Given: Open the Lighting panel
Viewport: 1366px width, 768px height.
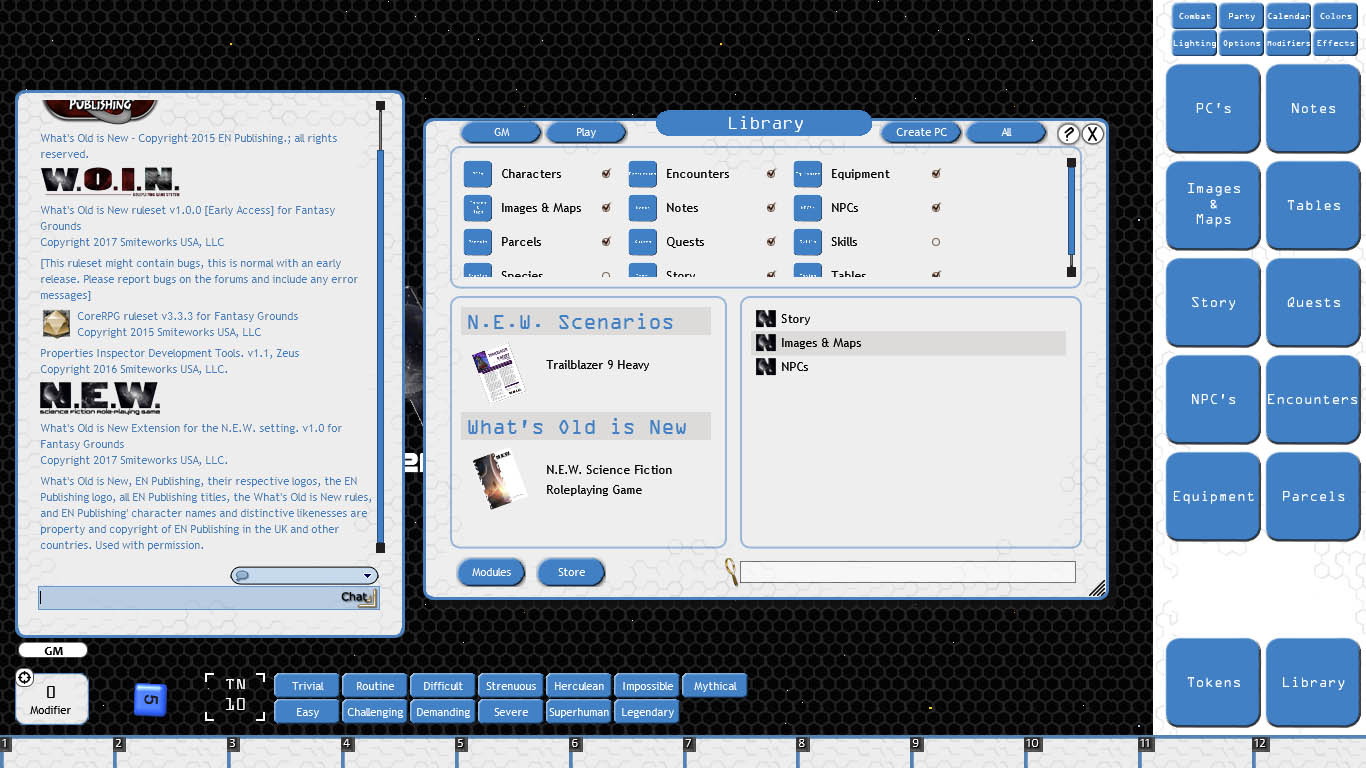Looking at the screenshot, I should point(1194,43).
